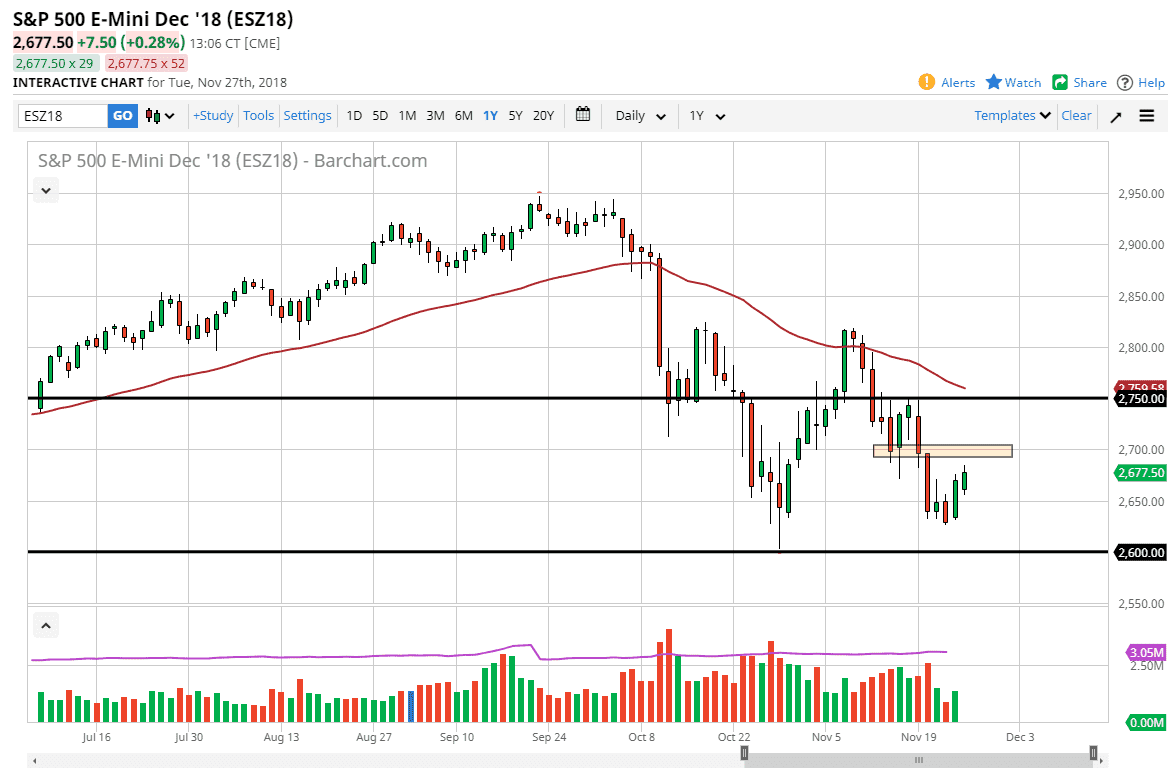Collapse the price chart pane
Image resolution: width=1171 pixels, height=778 pixels.
tap(45, 189)
